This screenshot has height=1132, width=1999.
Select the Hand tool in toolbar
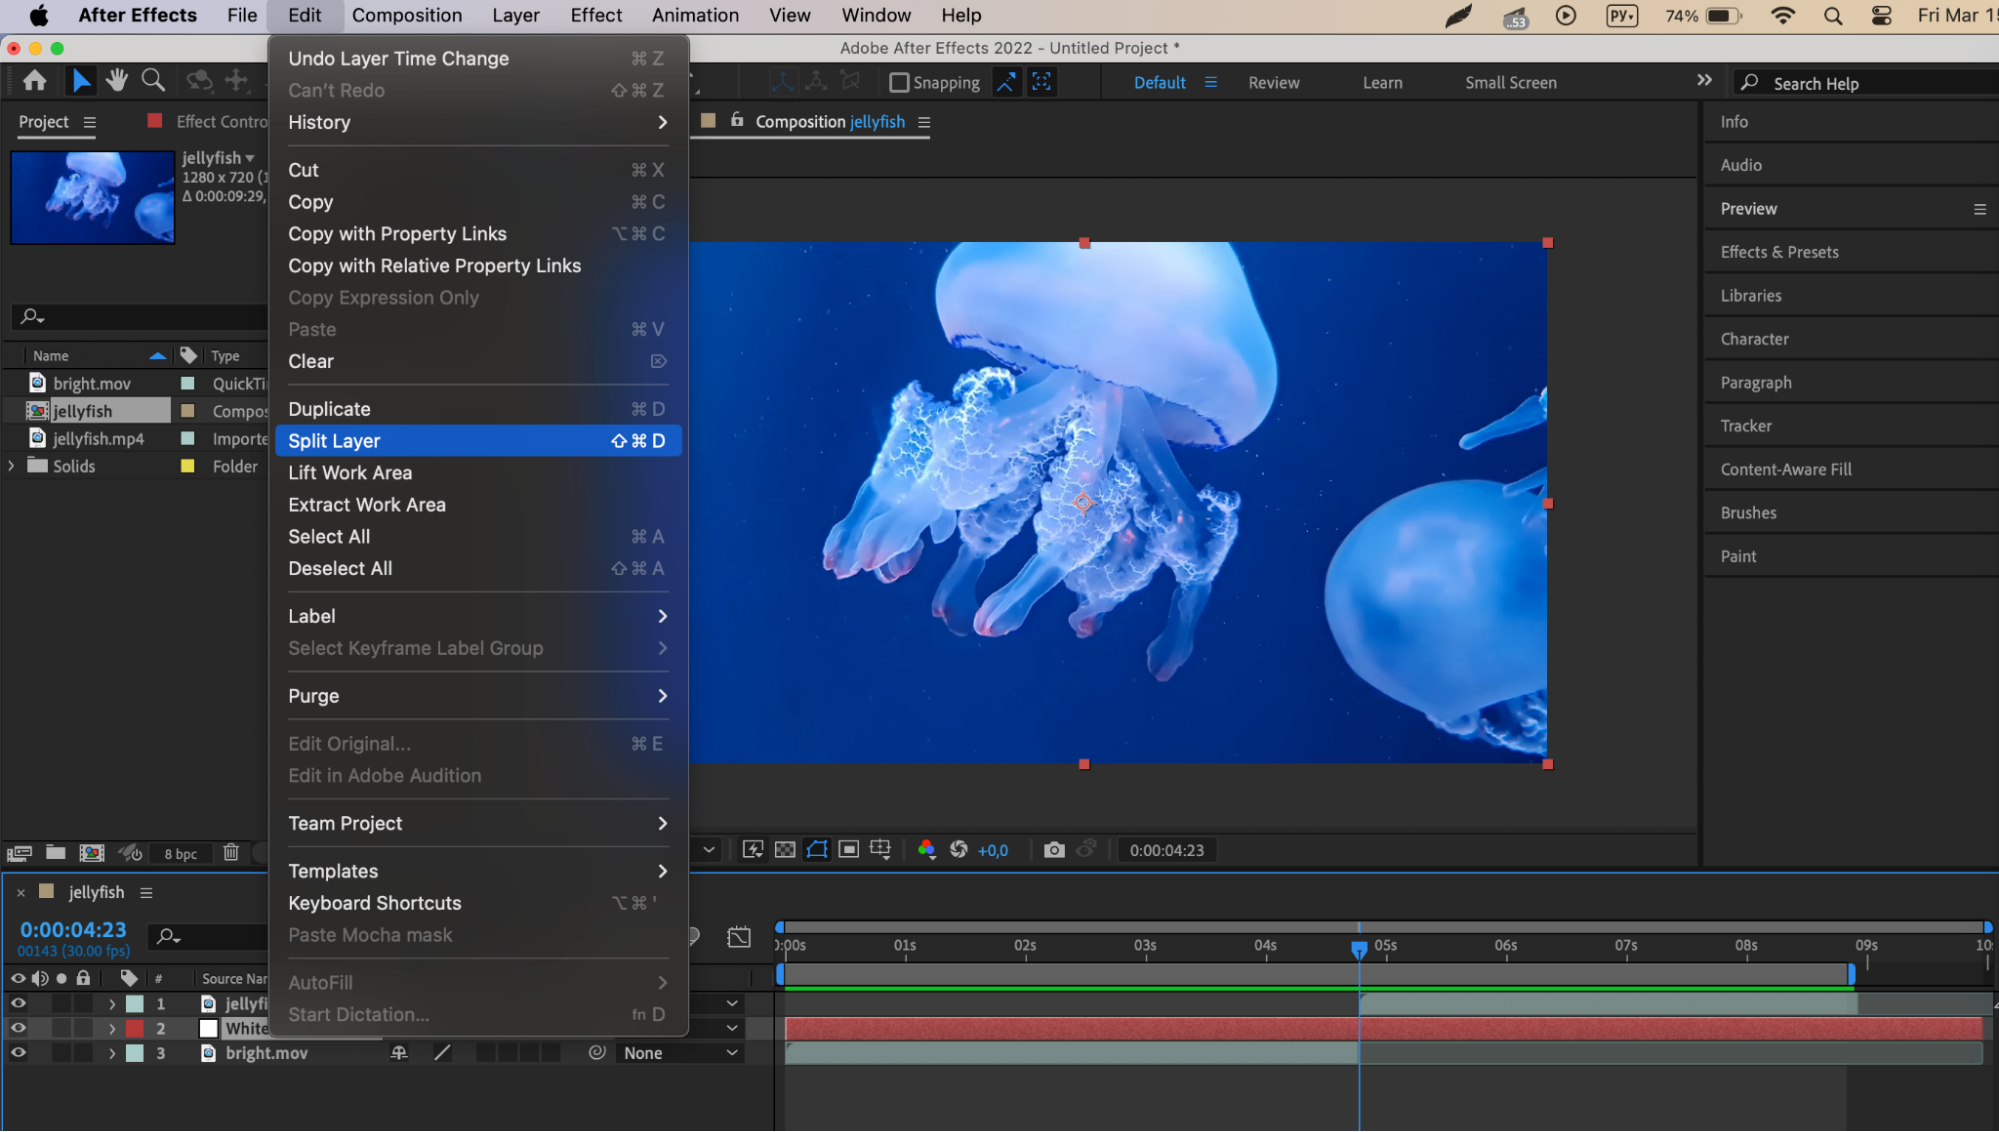pyautogui.click(x=117, y=80)
